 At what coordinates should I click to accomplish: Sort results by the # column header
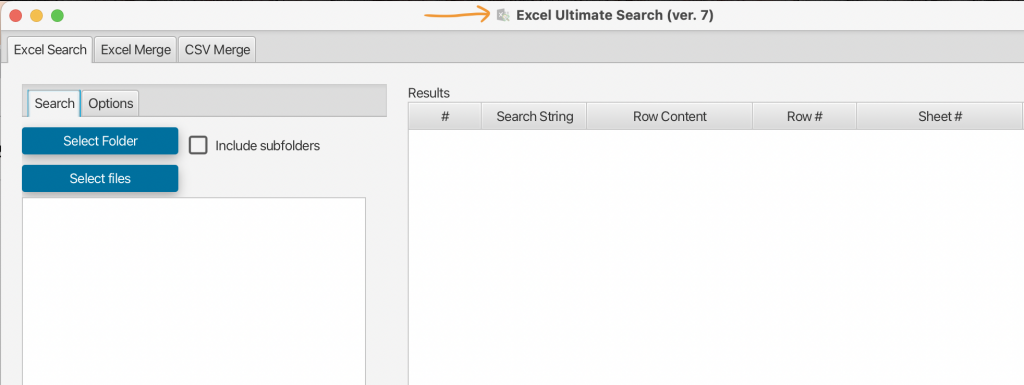point(445,116)
